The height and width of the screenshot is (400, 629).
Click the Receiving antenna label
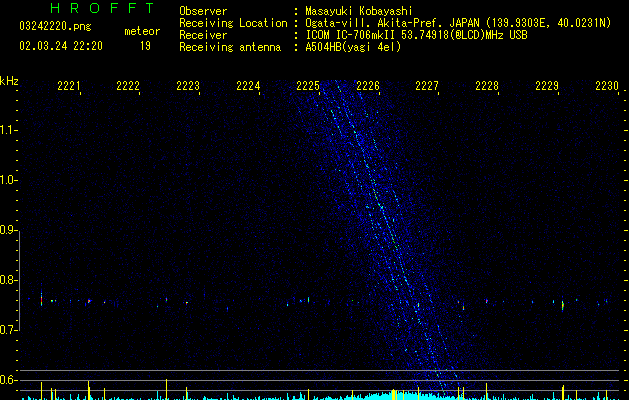[x=230, y=47]
